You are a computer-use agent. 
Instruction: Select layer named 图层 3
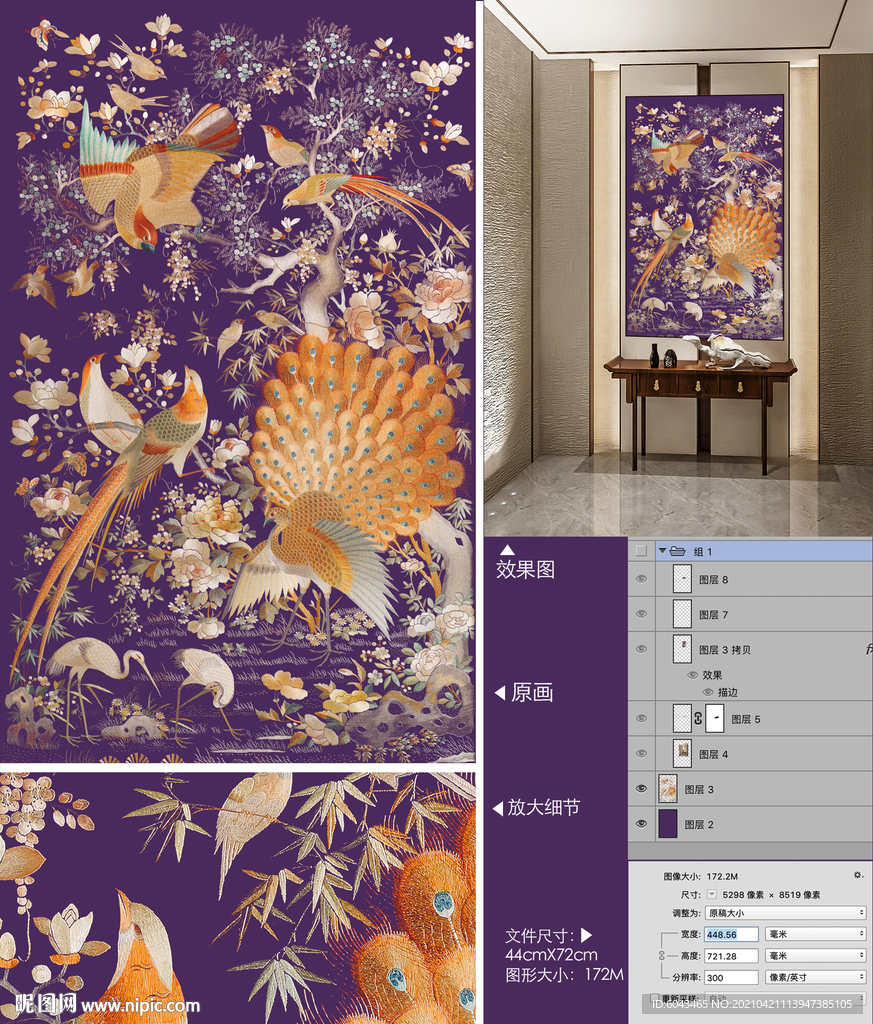tap(699, 790)
